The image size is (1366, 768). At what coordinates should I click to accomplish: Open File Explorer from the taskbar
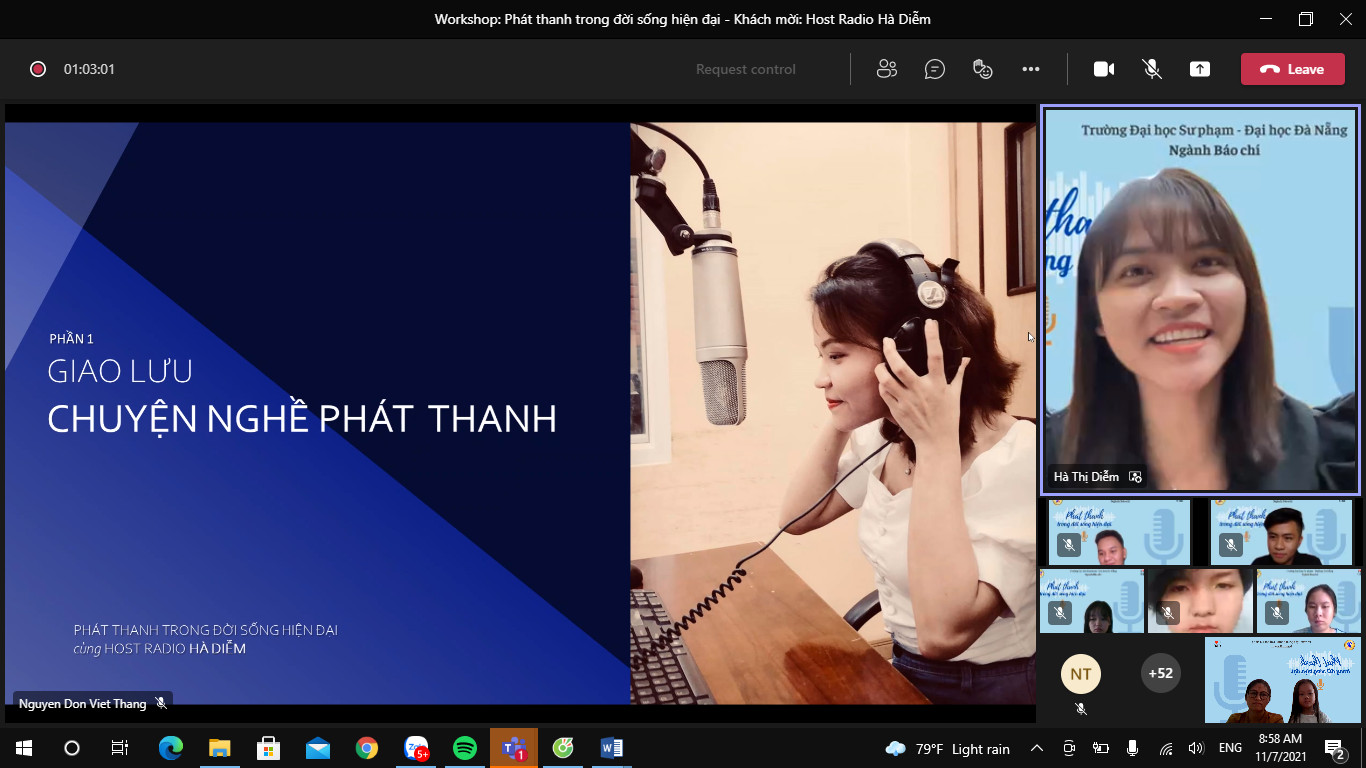coord(220,748)
